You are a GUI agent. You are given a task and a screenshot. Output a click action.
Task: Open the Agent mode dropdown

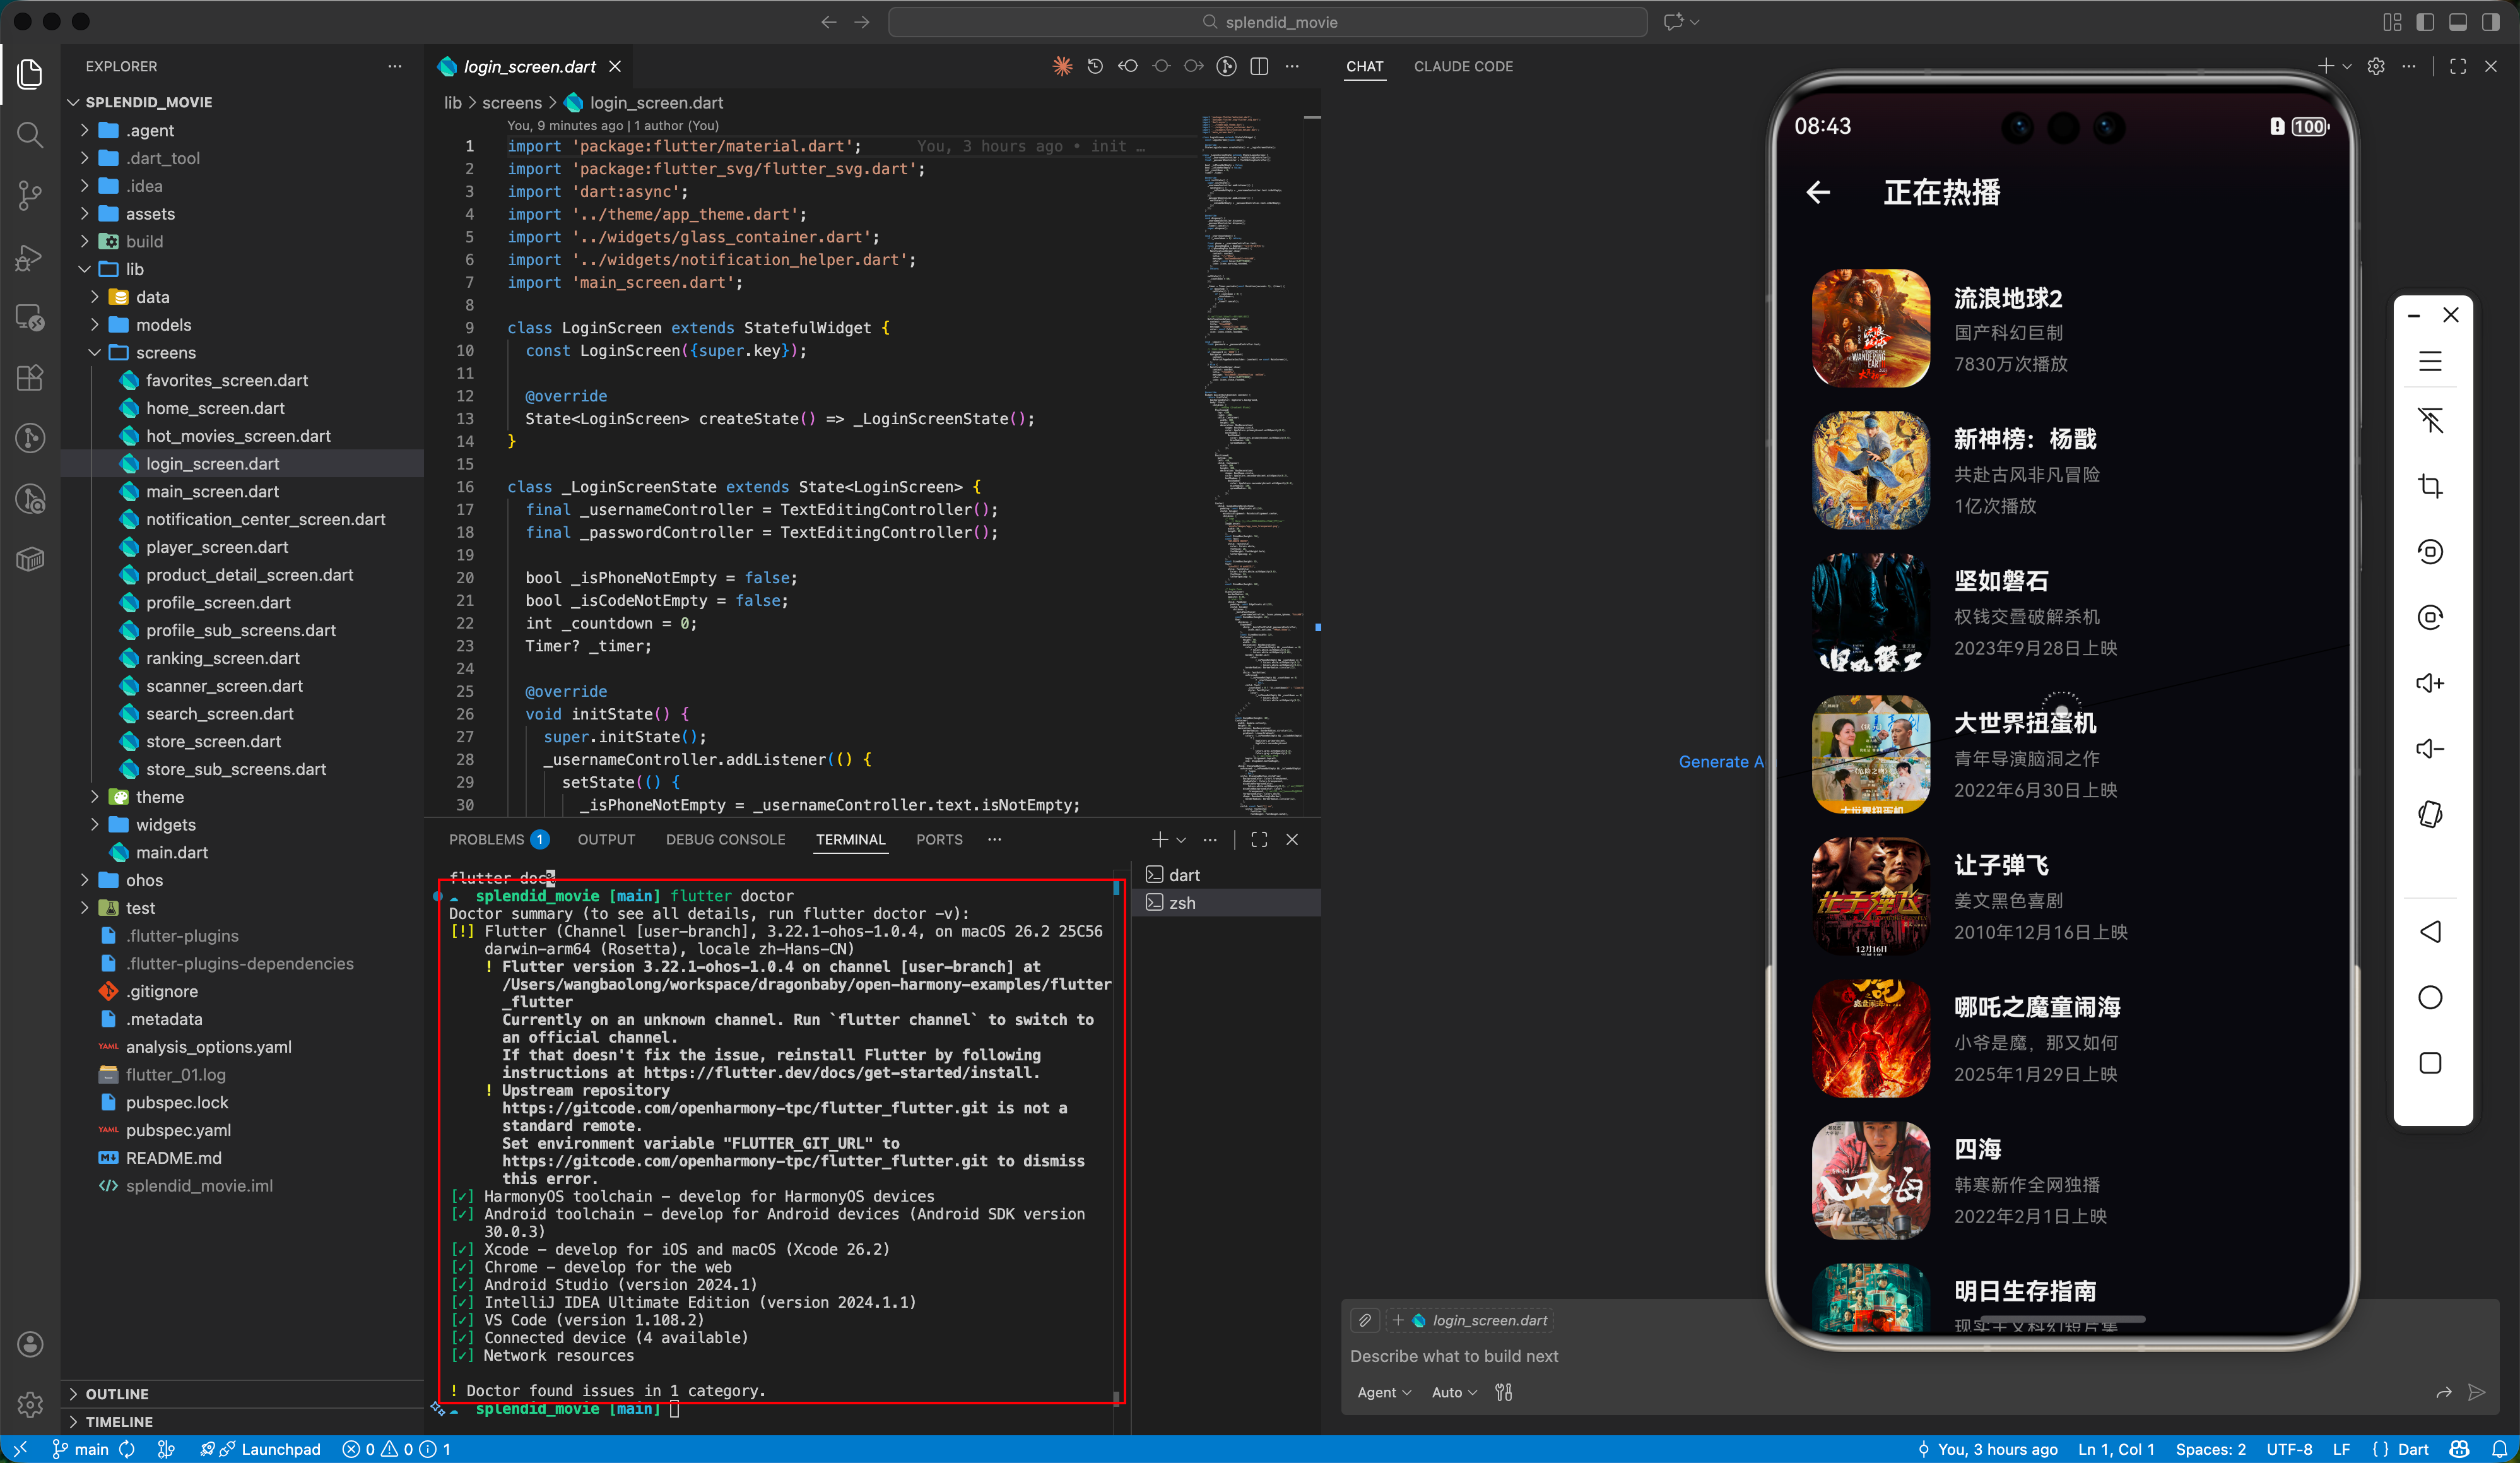coord(1384,1392)
